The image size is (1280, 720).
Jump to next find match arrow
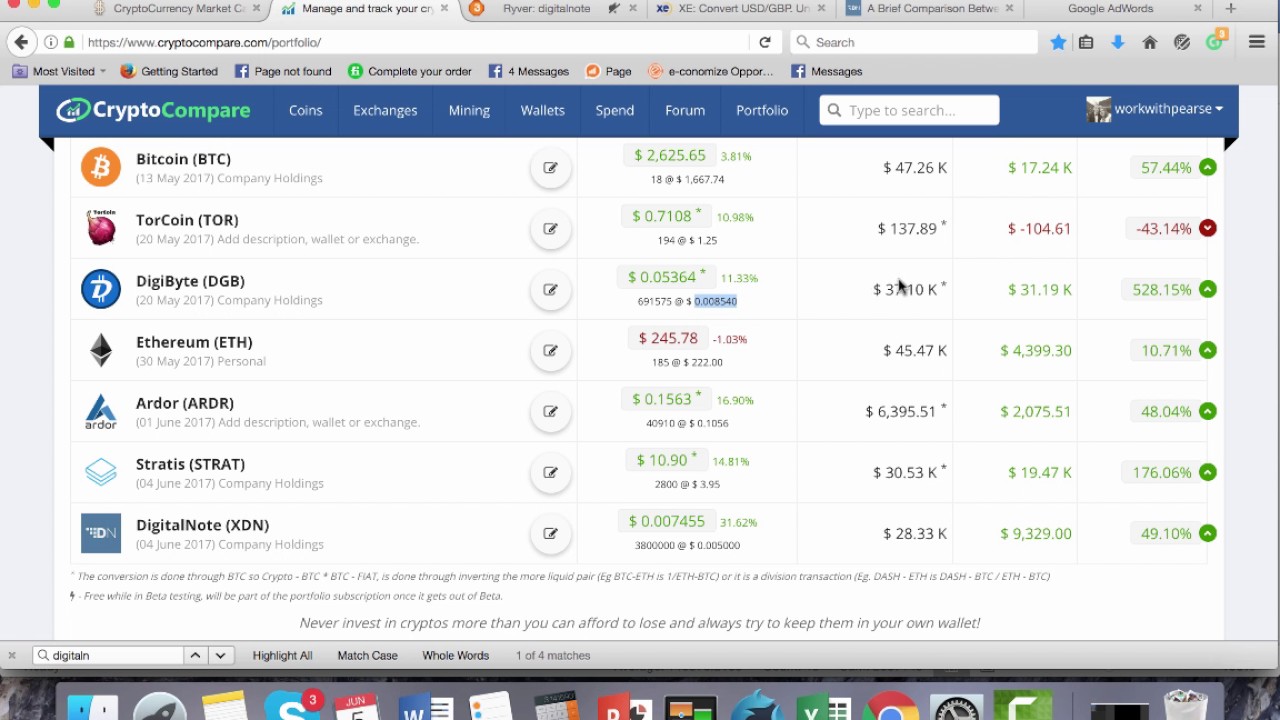tap(220, 655)
